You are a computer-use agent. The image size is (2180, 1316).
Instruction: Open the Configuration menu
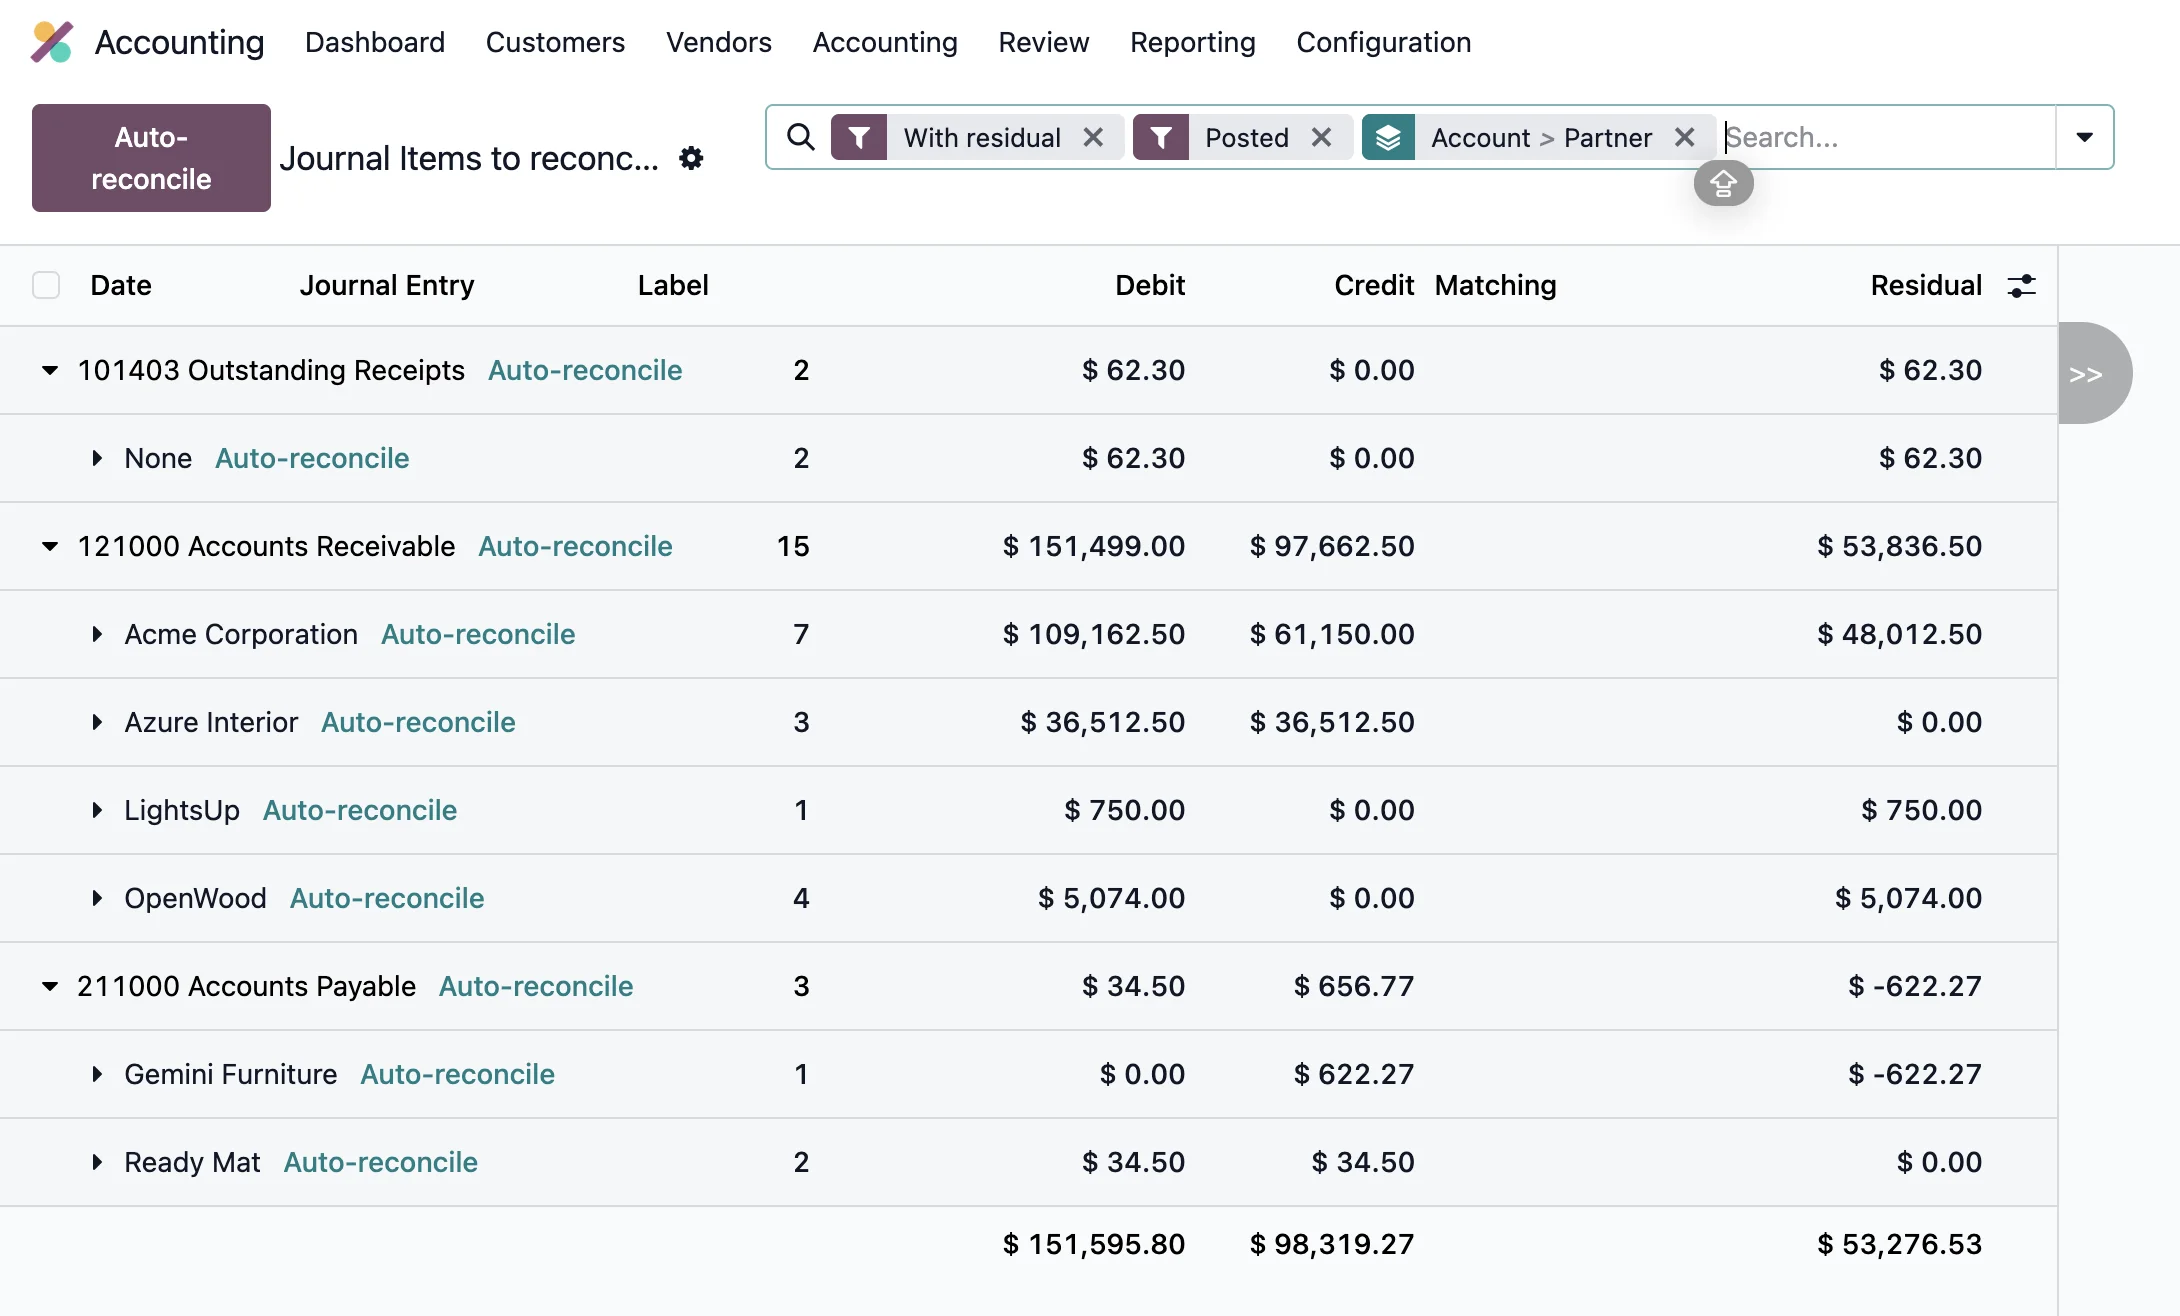point(1383,42)
